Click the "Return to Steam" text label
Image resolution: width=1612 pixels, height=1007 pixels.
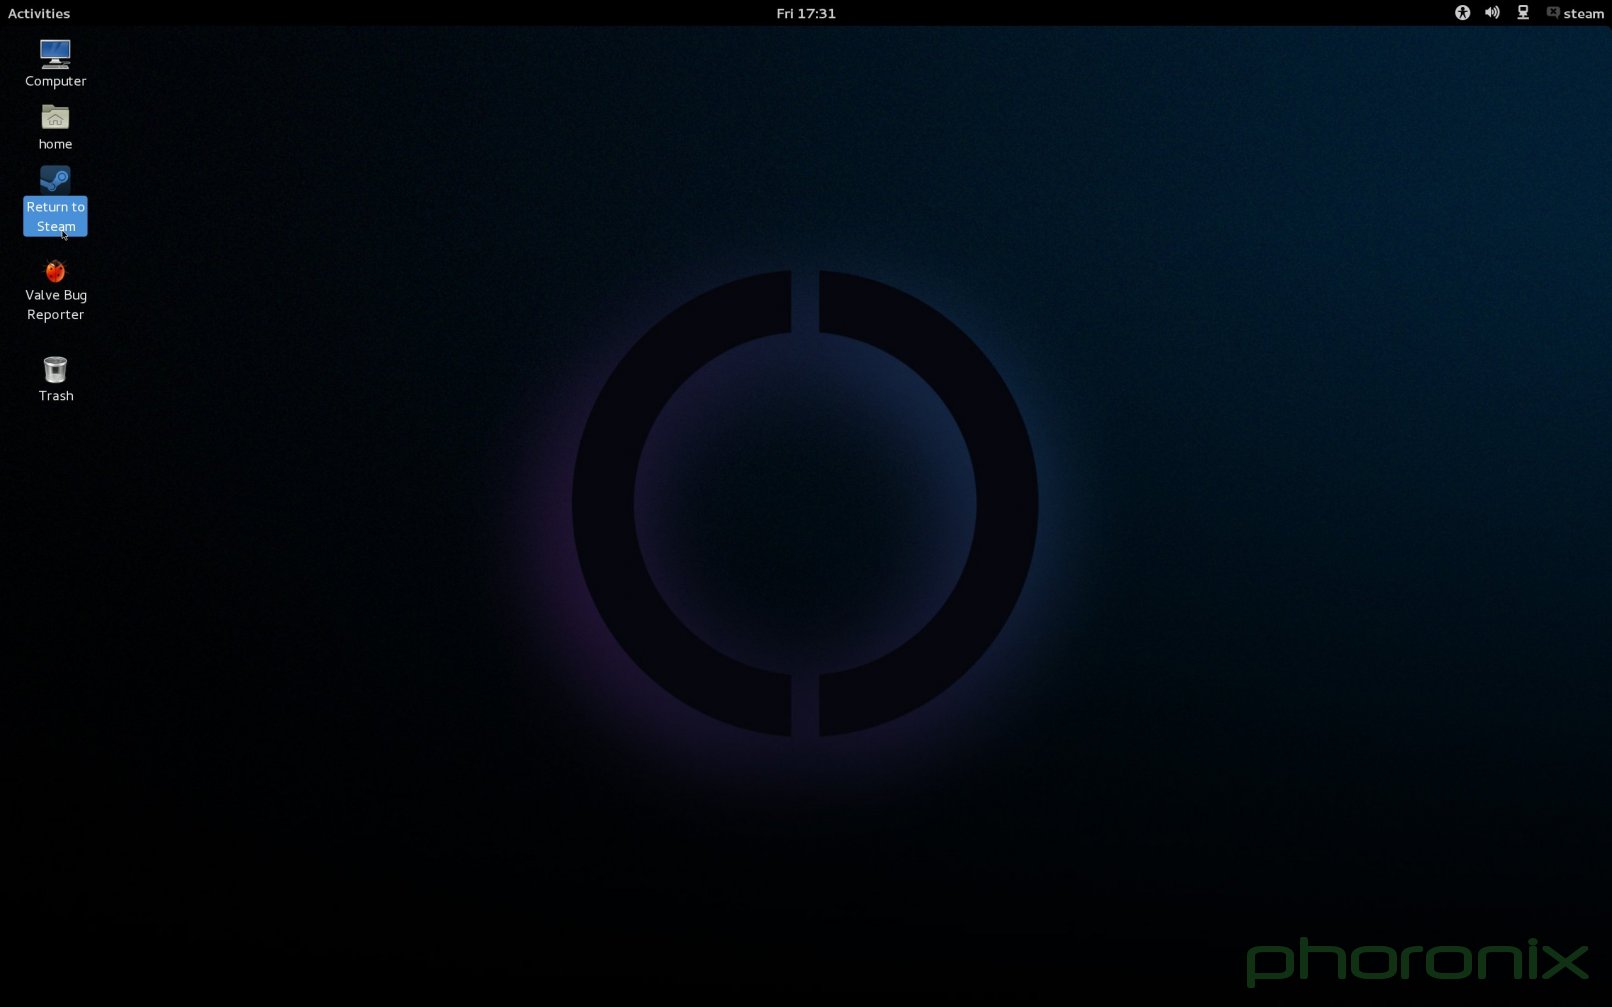[x=56, y=216]
